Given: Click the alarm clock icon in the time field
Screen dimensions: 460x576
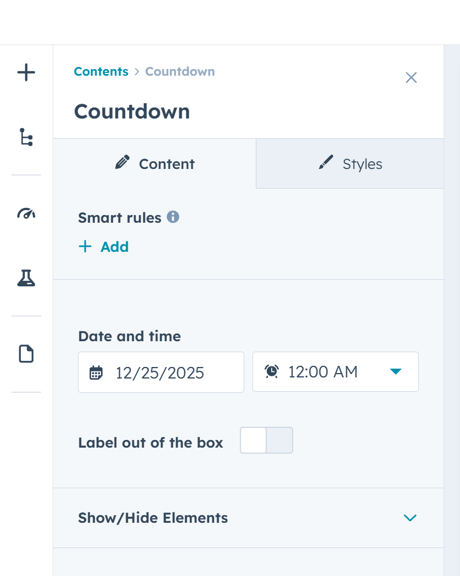Looking at the screenshot, I should pyautogui.click(x=272, y=371).
